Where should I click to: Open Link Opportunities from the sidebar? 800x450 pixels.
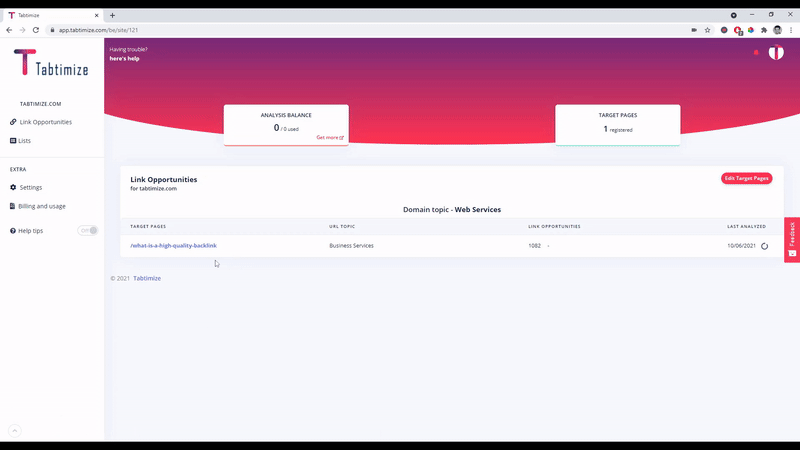[x=41, y=122]
